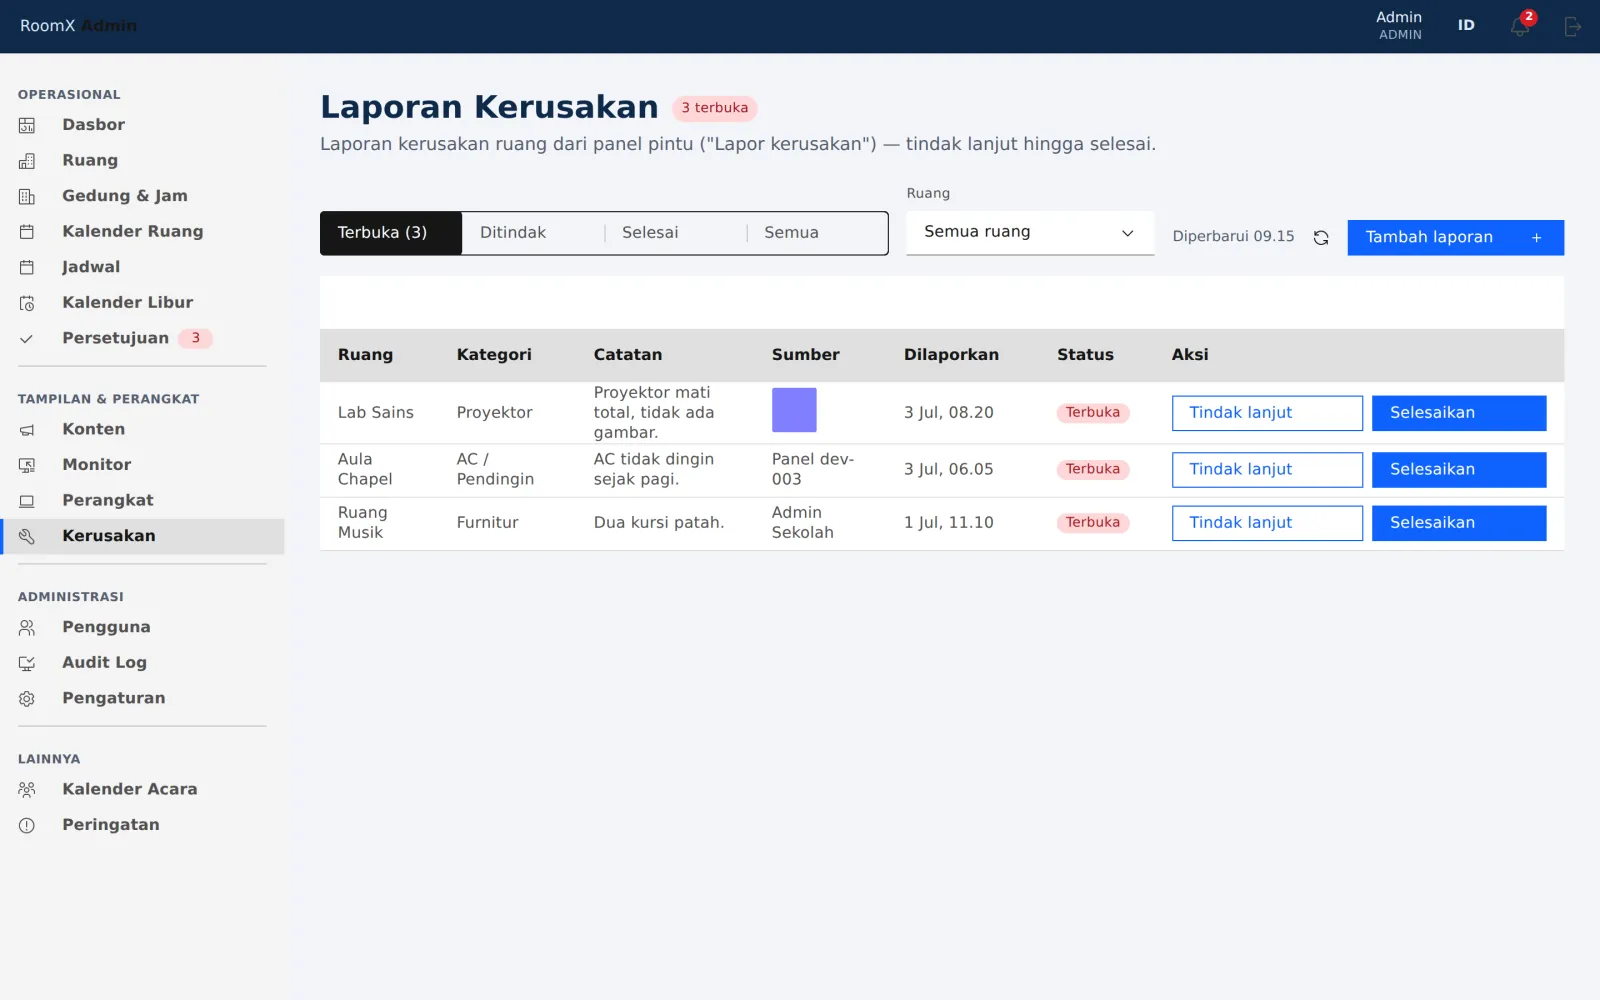Open the Semua ruang dropdown
This screenshot has height=1000, width=1600.
(x=1030, y=232)
